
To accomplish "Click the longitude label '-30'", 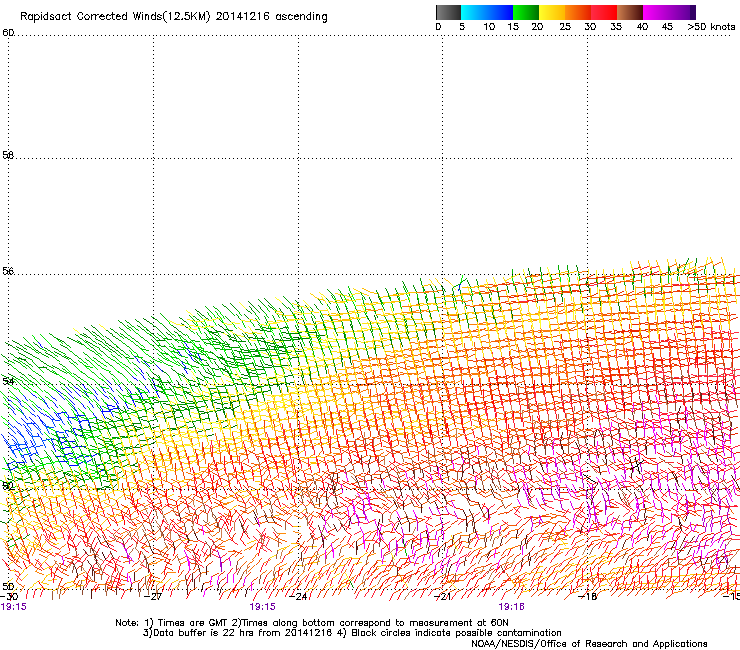I will (9, 597).
